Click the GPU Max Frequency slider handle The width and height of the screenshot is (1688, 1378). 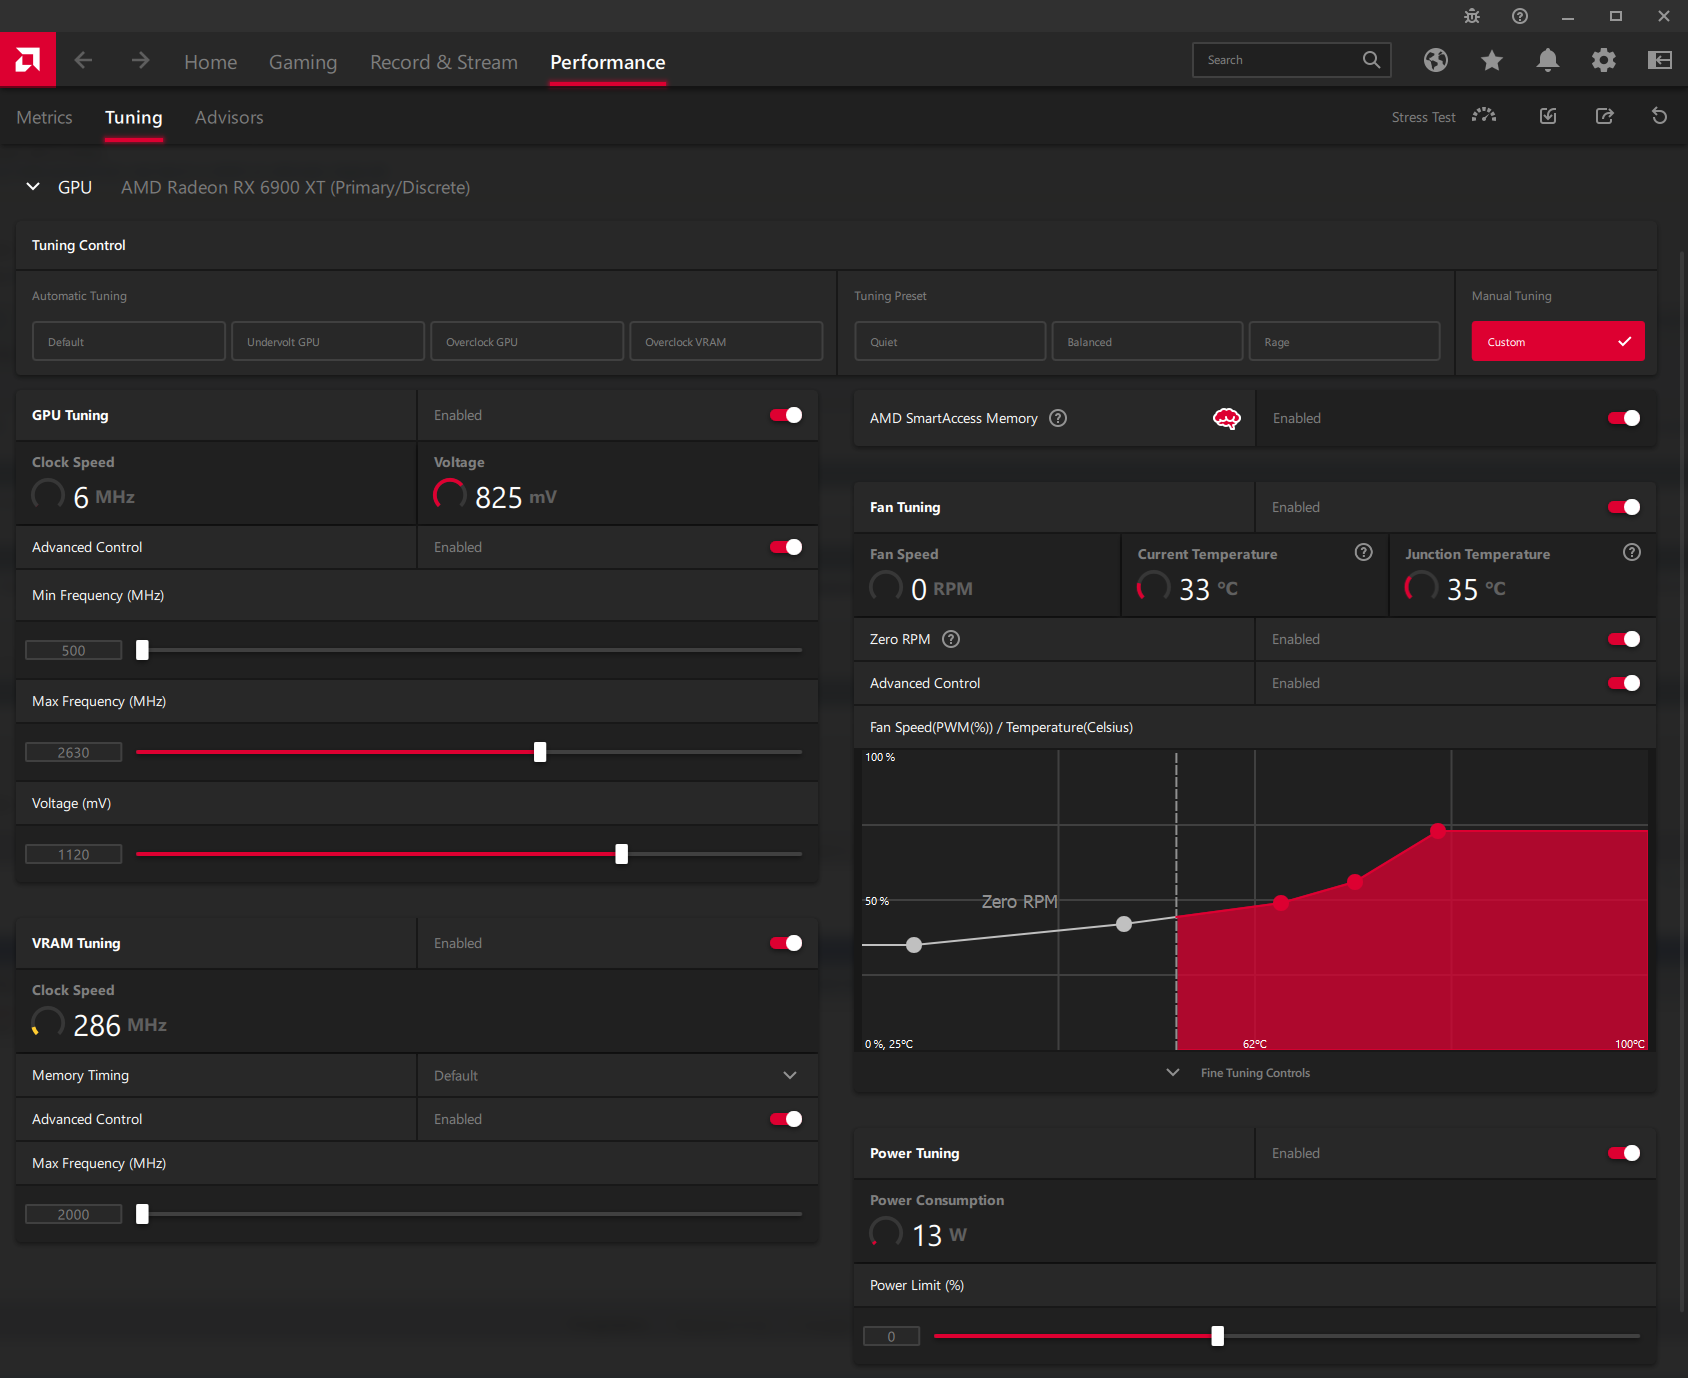click(x=540, y=752)
